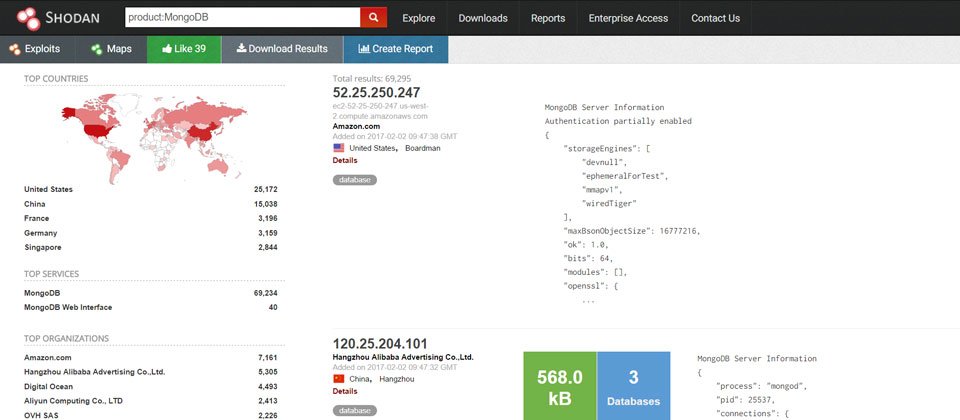Image resolution: width=960 pixels, height=420 pixels.
Task: Click the Exploits icon
Action: tap(14, 49)
